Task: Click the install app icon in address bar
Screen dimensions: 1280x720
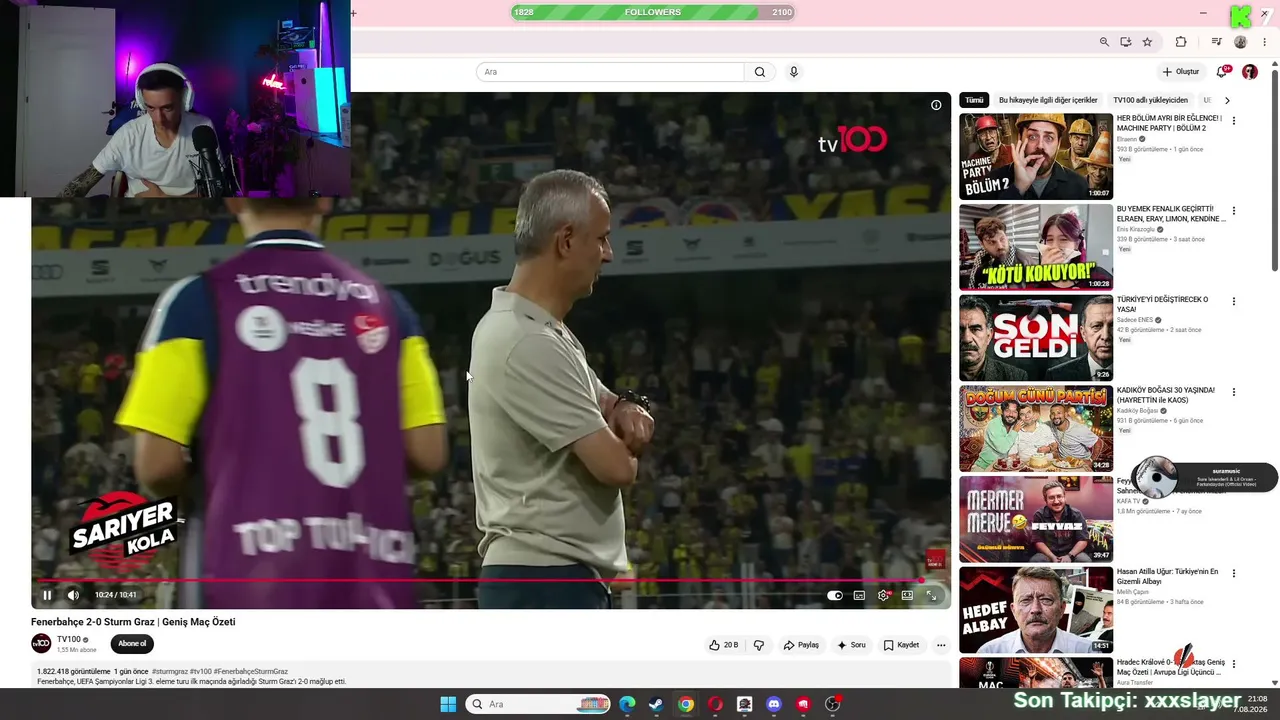Action: [1126, 42]
